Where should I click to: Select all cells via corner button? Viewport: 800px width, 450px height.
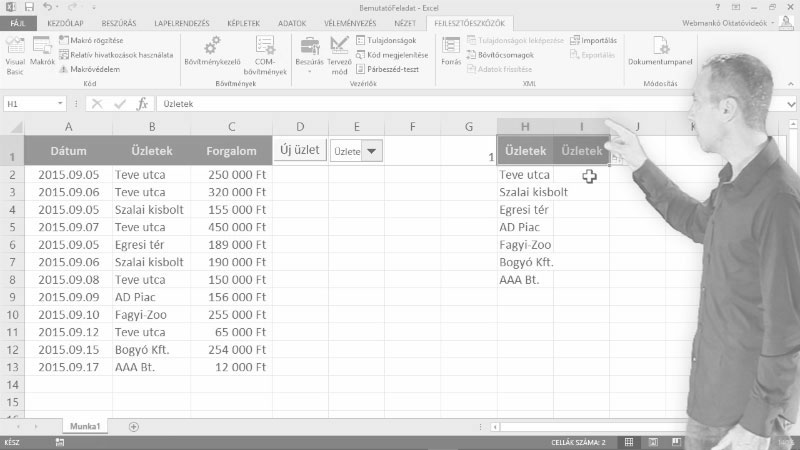click(x=12, y=127)
